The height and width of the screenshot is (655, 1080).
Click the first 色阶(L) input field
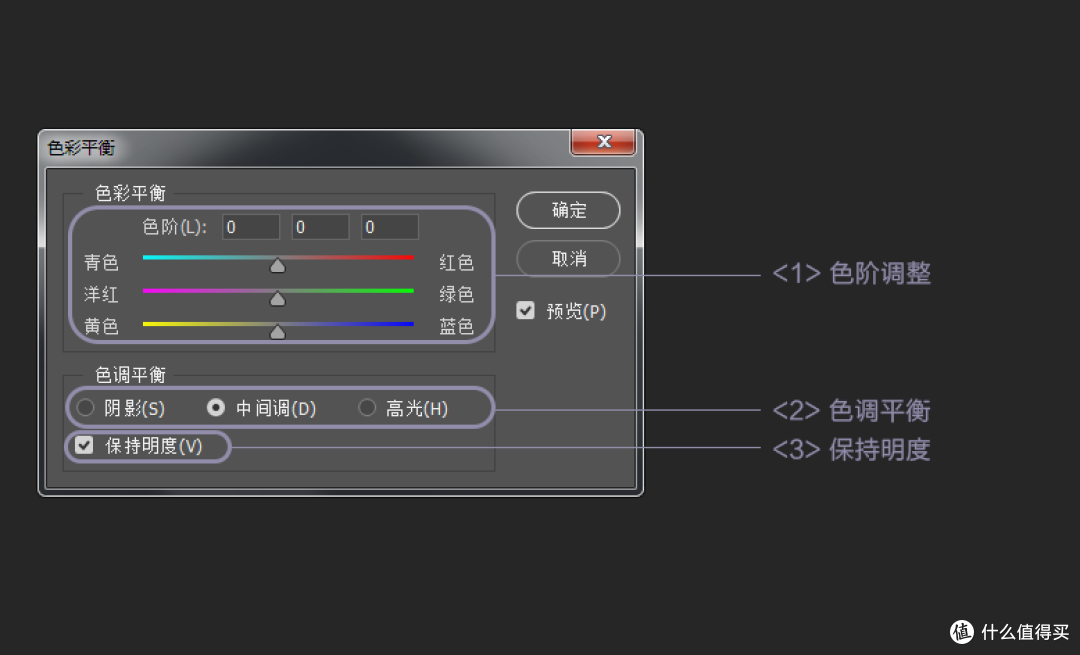(250, 226)
